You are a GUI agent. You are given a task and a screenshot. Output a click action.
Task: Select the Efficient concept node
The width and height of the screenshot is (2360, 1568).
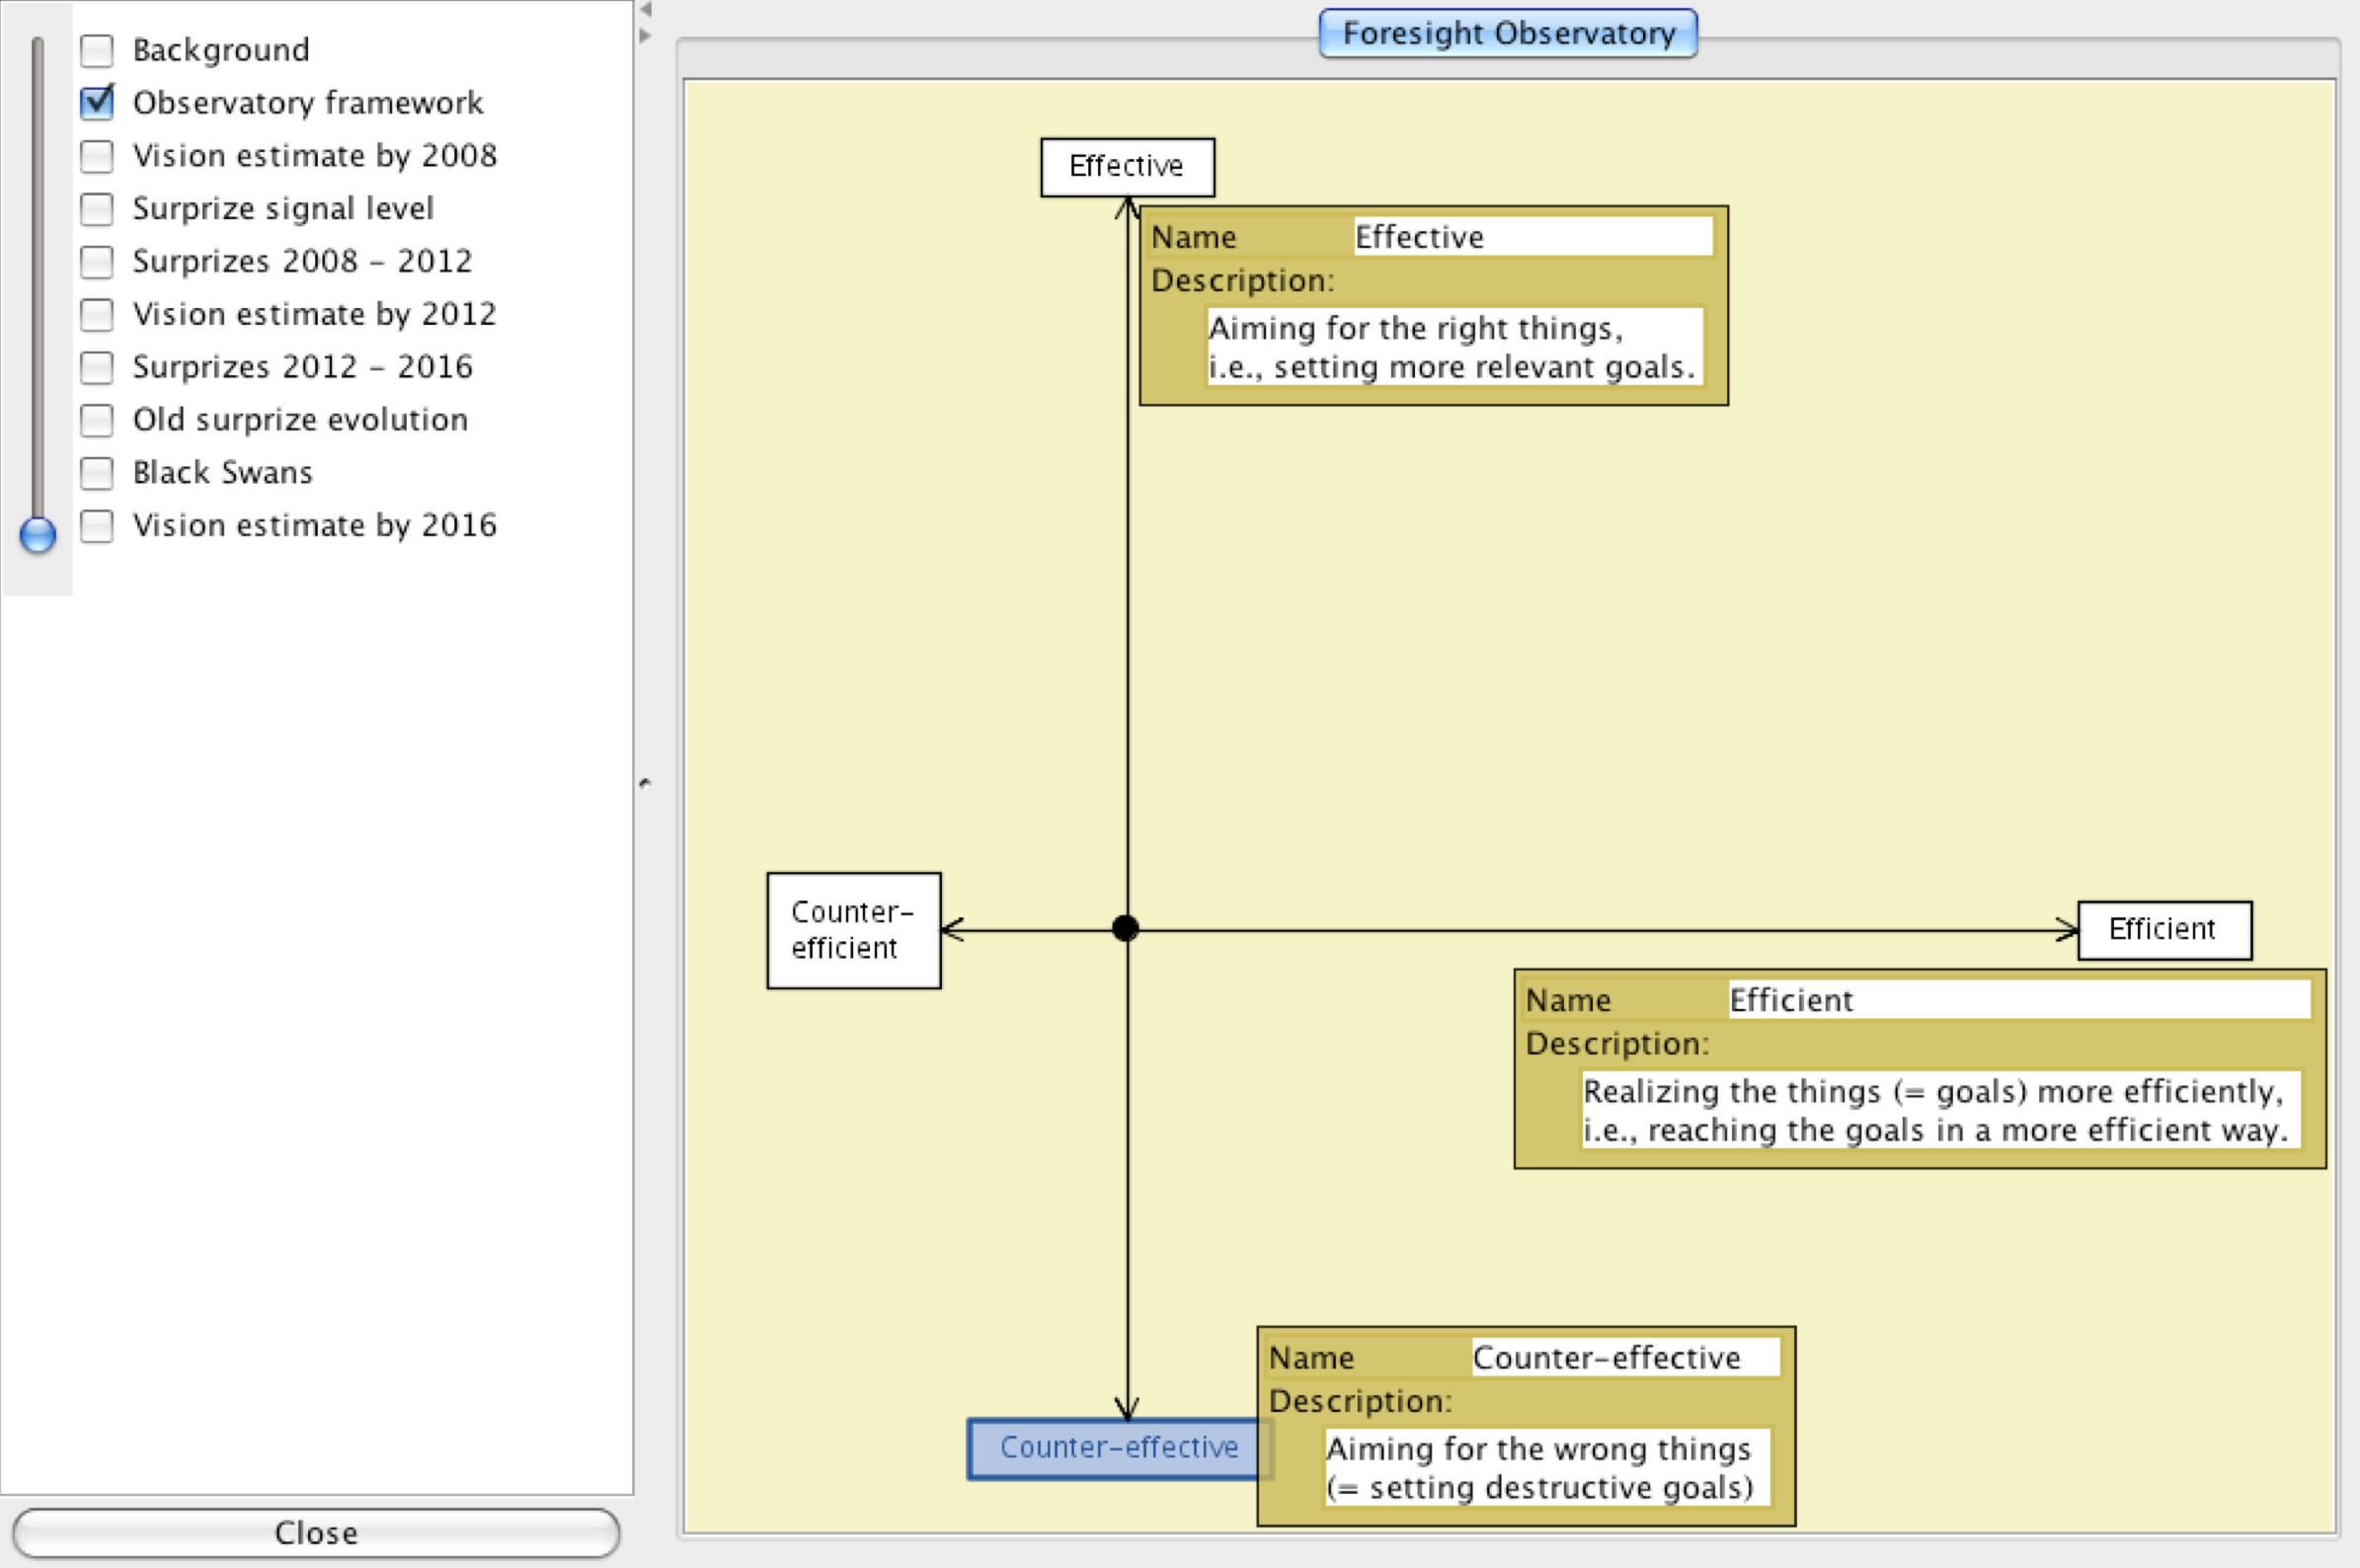point(2164,930)
